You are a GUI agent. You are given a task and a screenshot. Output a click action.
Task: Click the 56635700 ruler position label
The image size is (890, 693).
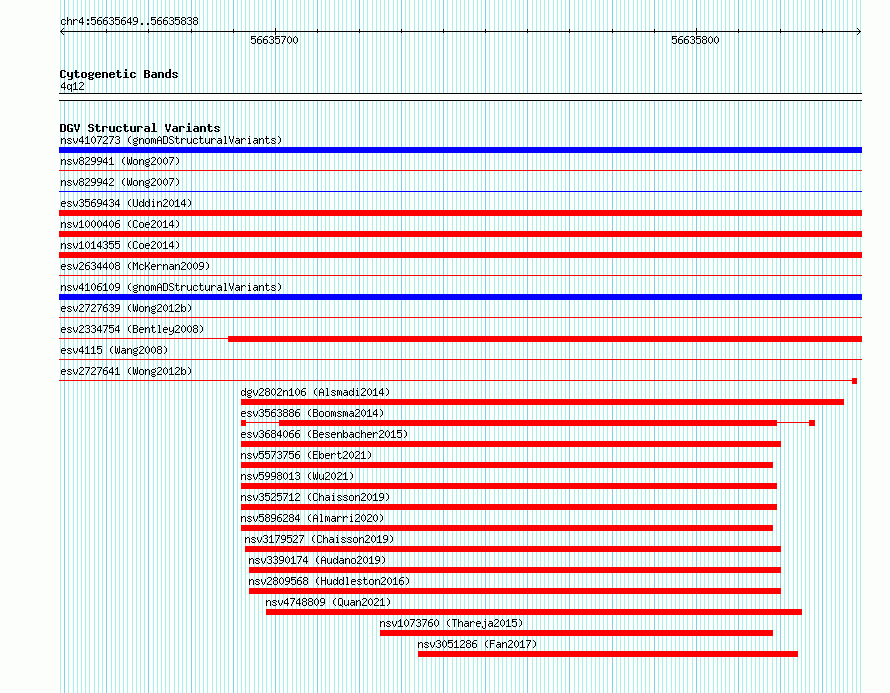coord(274,40)
